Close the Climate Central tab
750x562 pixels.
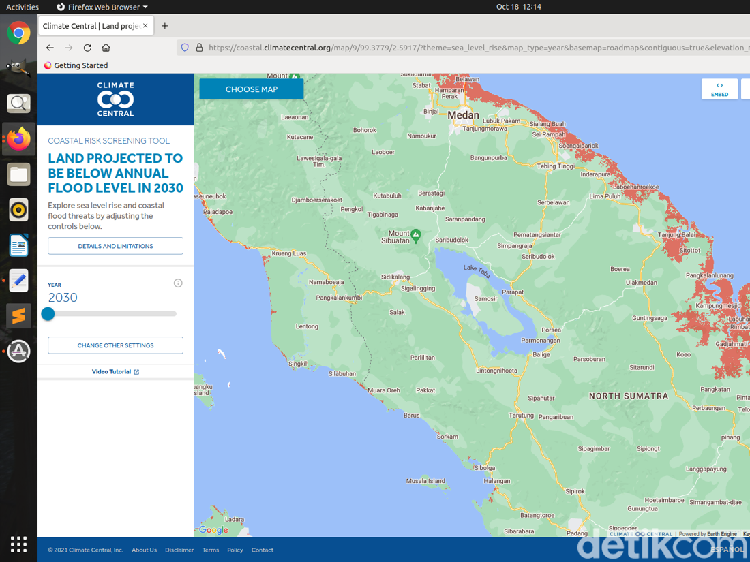click(x=145, y=26)
